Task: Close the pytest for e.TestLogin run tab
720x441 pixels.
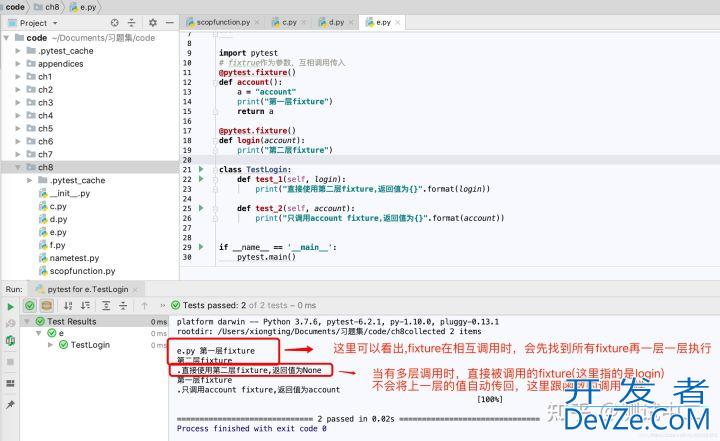Action: 136,289
